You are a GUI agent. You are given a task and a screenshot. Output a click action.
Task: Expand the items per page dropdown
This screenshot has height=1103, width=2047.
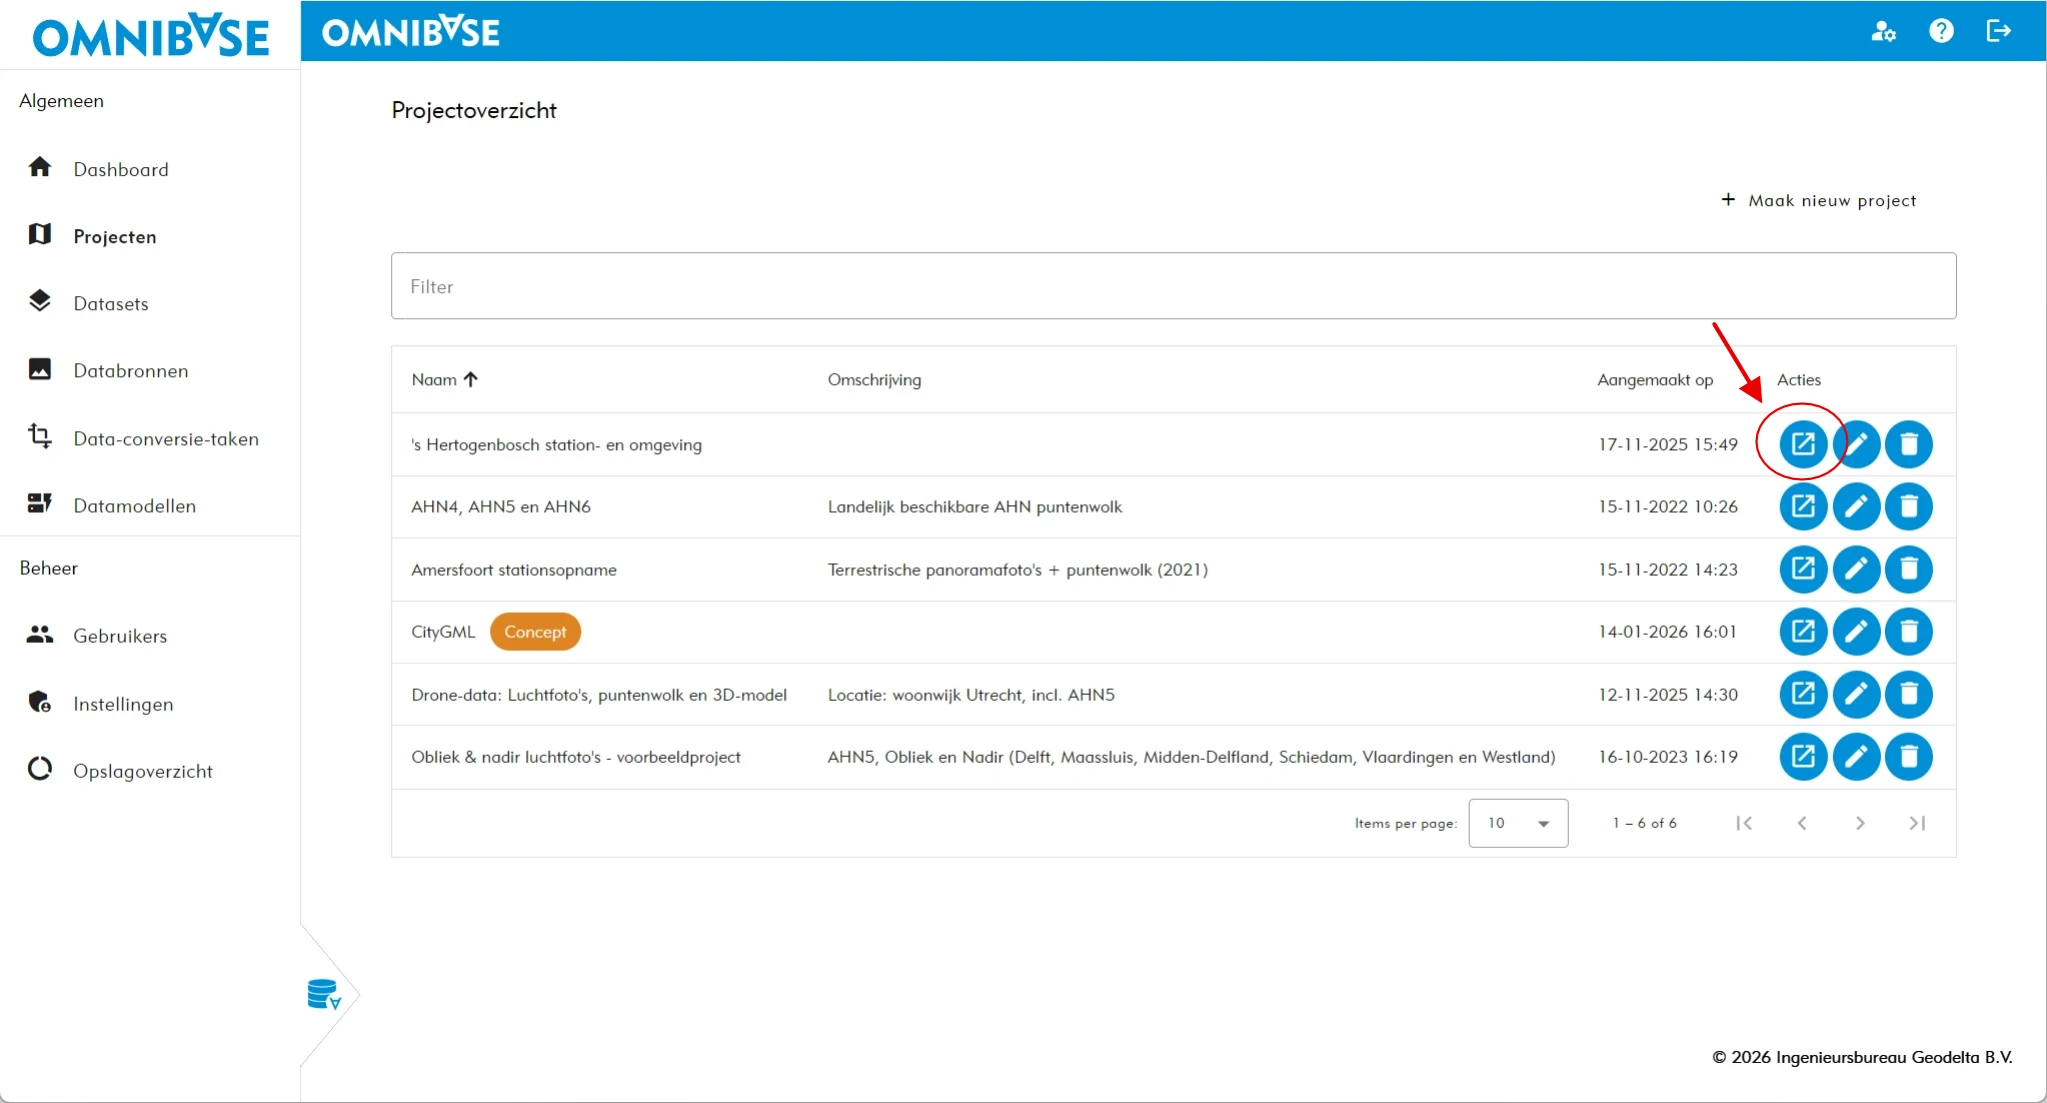pyautogui.click(x=1517, y=823)
